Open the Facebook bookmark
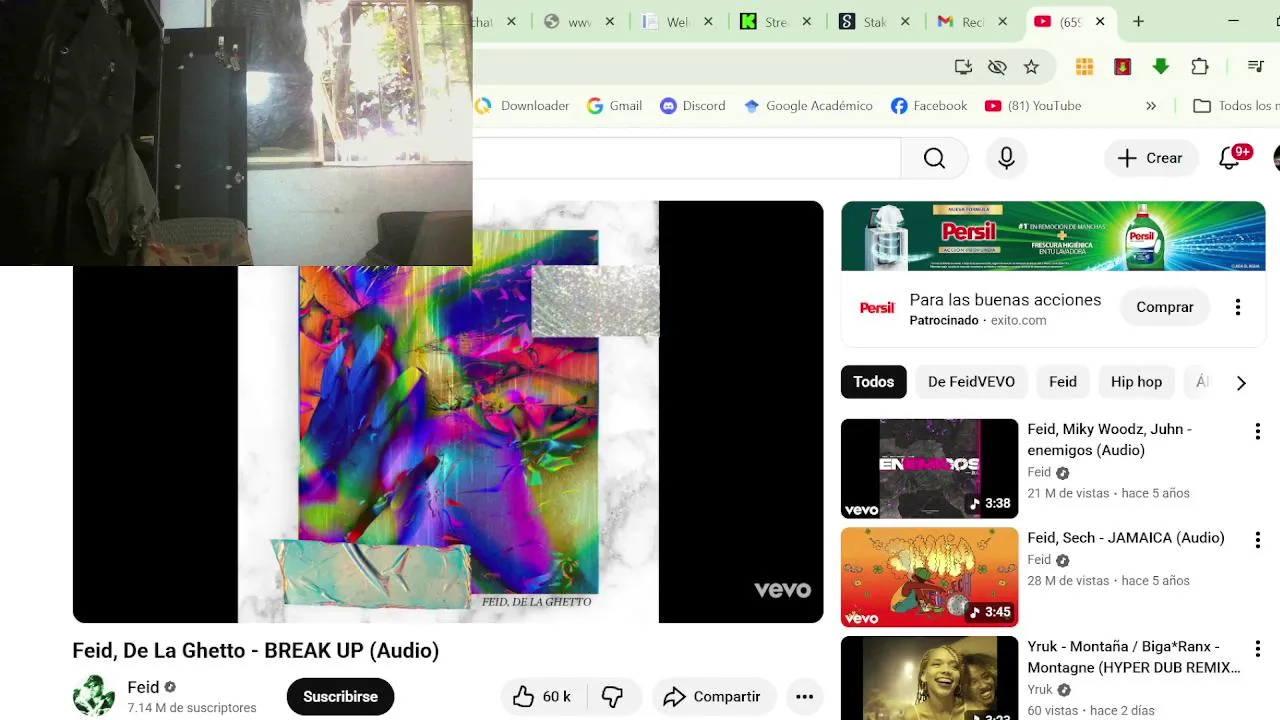Screen dimensions: 1280x720 (929, 106)
